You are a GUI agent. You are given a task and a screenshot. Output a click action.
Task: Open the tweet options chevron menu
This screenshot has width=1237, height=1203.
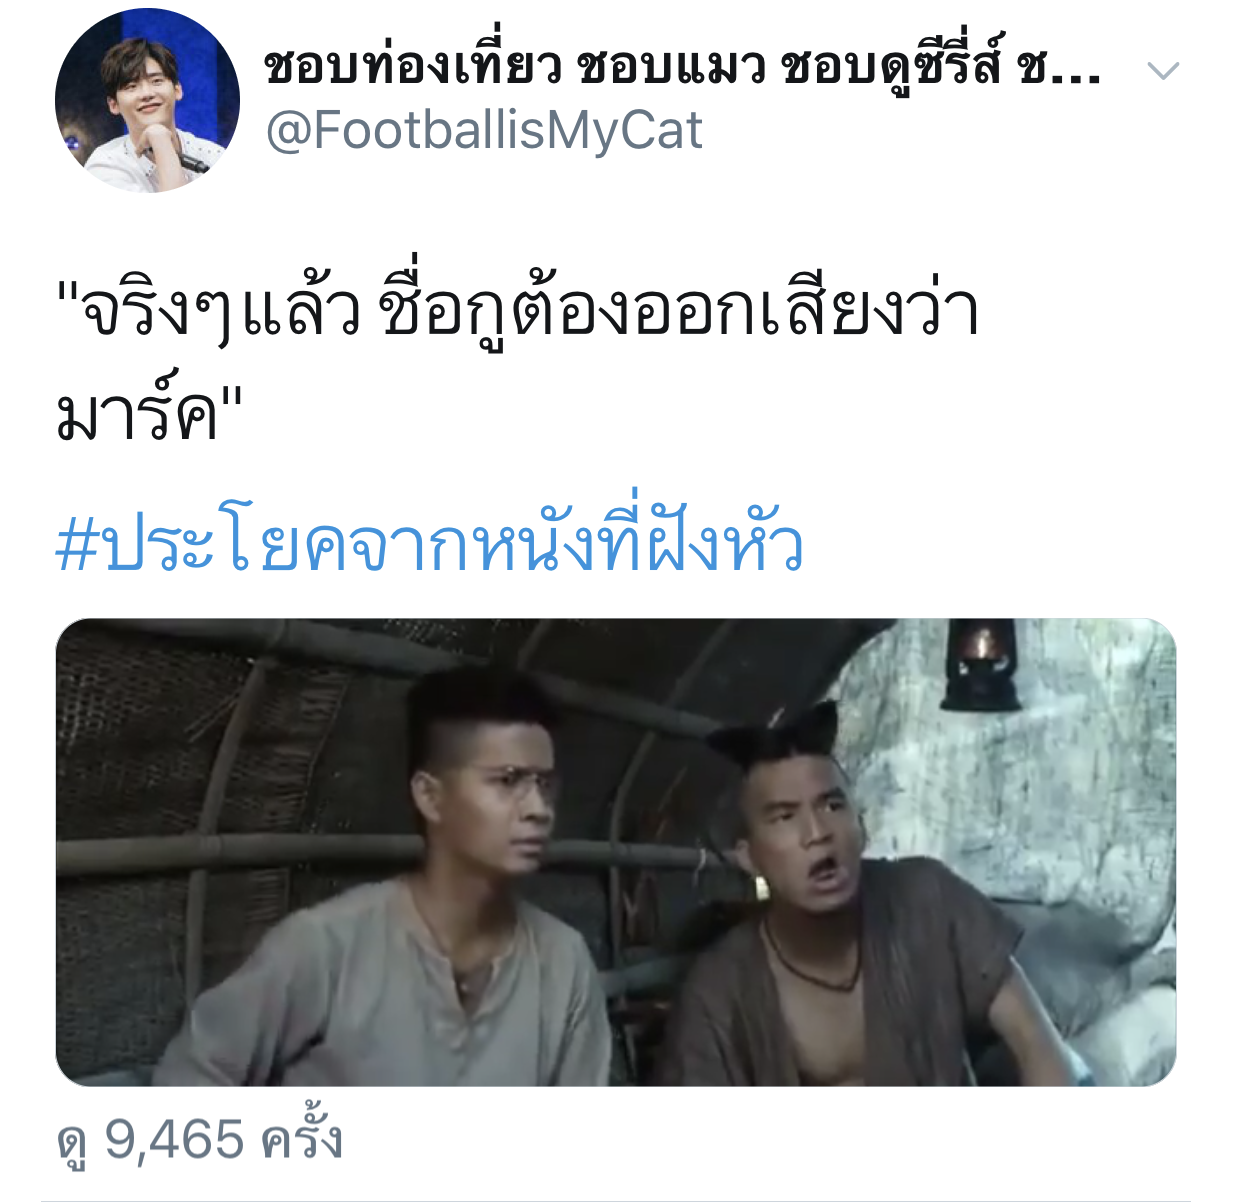coord(1163,71)
